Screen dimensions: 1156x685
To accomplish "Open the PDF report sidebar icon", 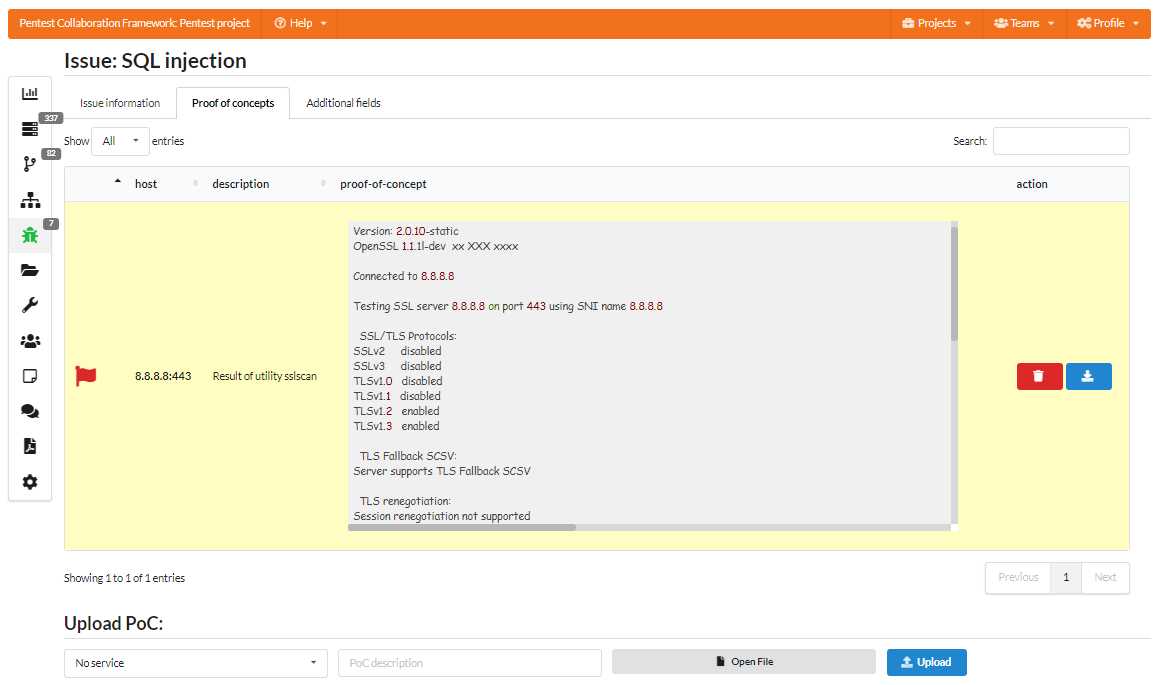I will click(x=29, y=446).
